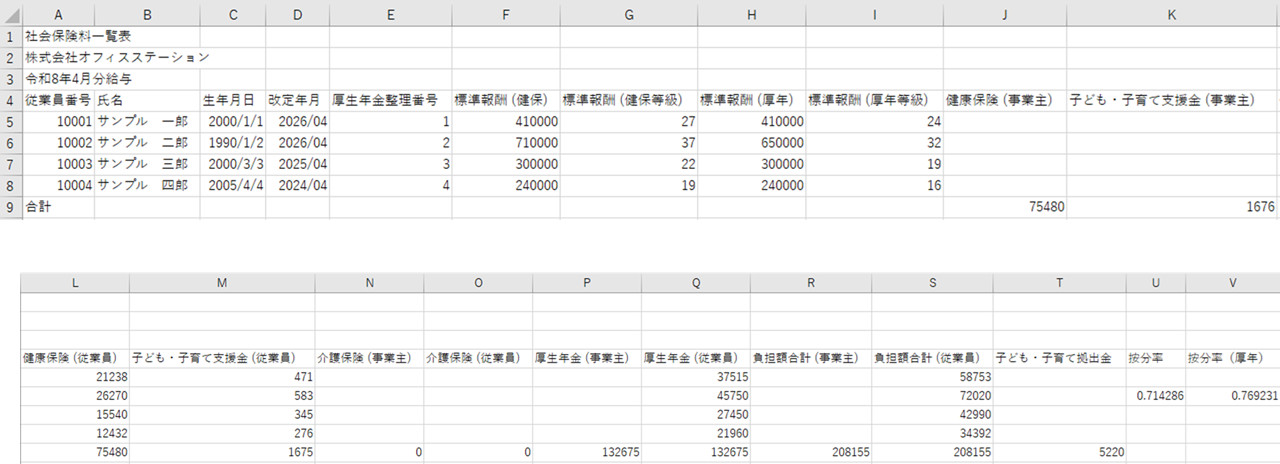Select the total cell 1676

coord(1173,207)
